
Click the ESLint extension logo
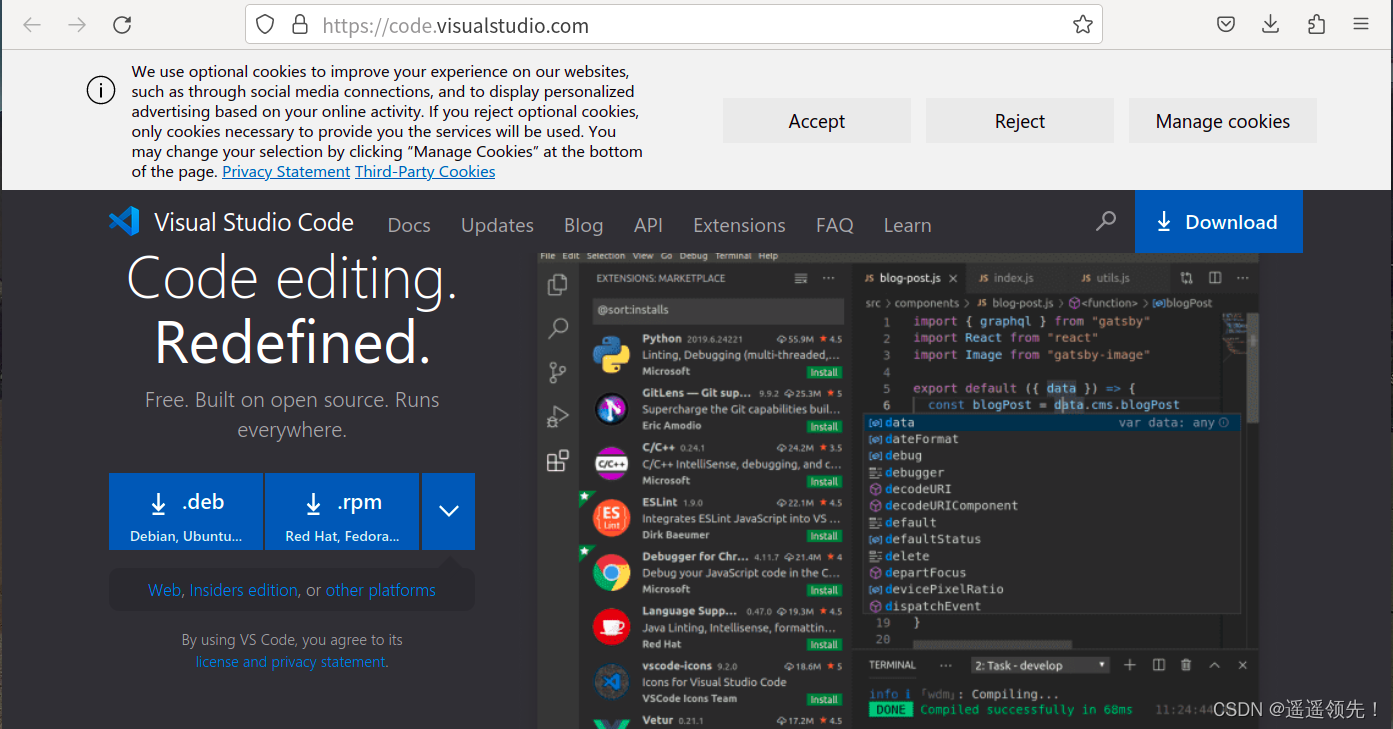point(610,517)
